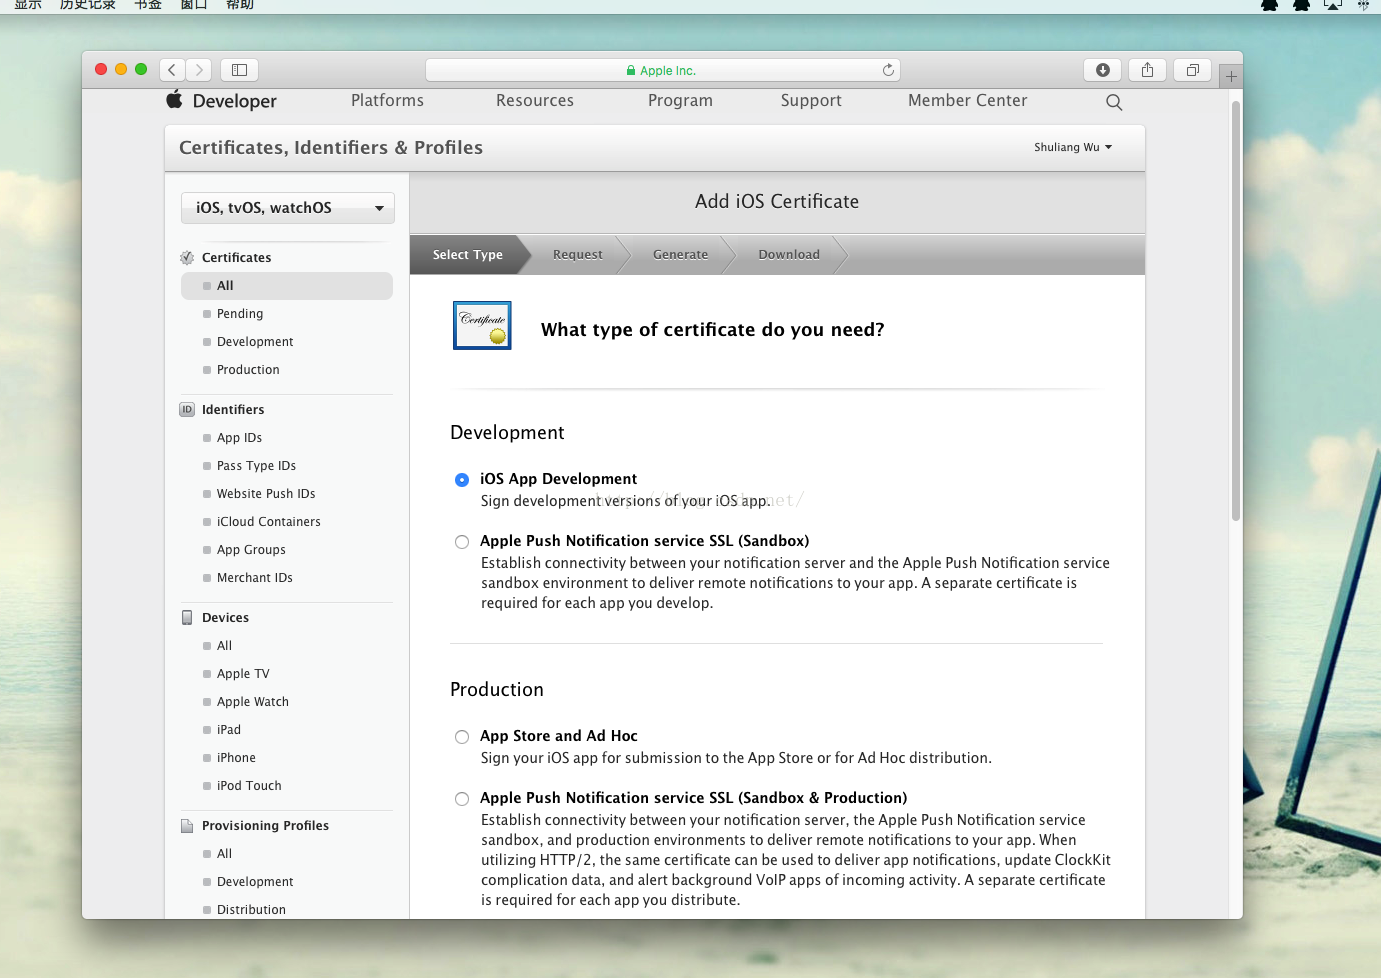The width and height of the screenshot is (1381, 978).
Task: Open Merchant IDs
Action: click(x=255, y=578)
